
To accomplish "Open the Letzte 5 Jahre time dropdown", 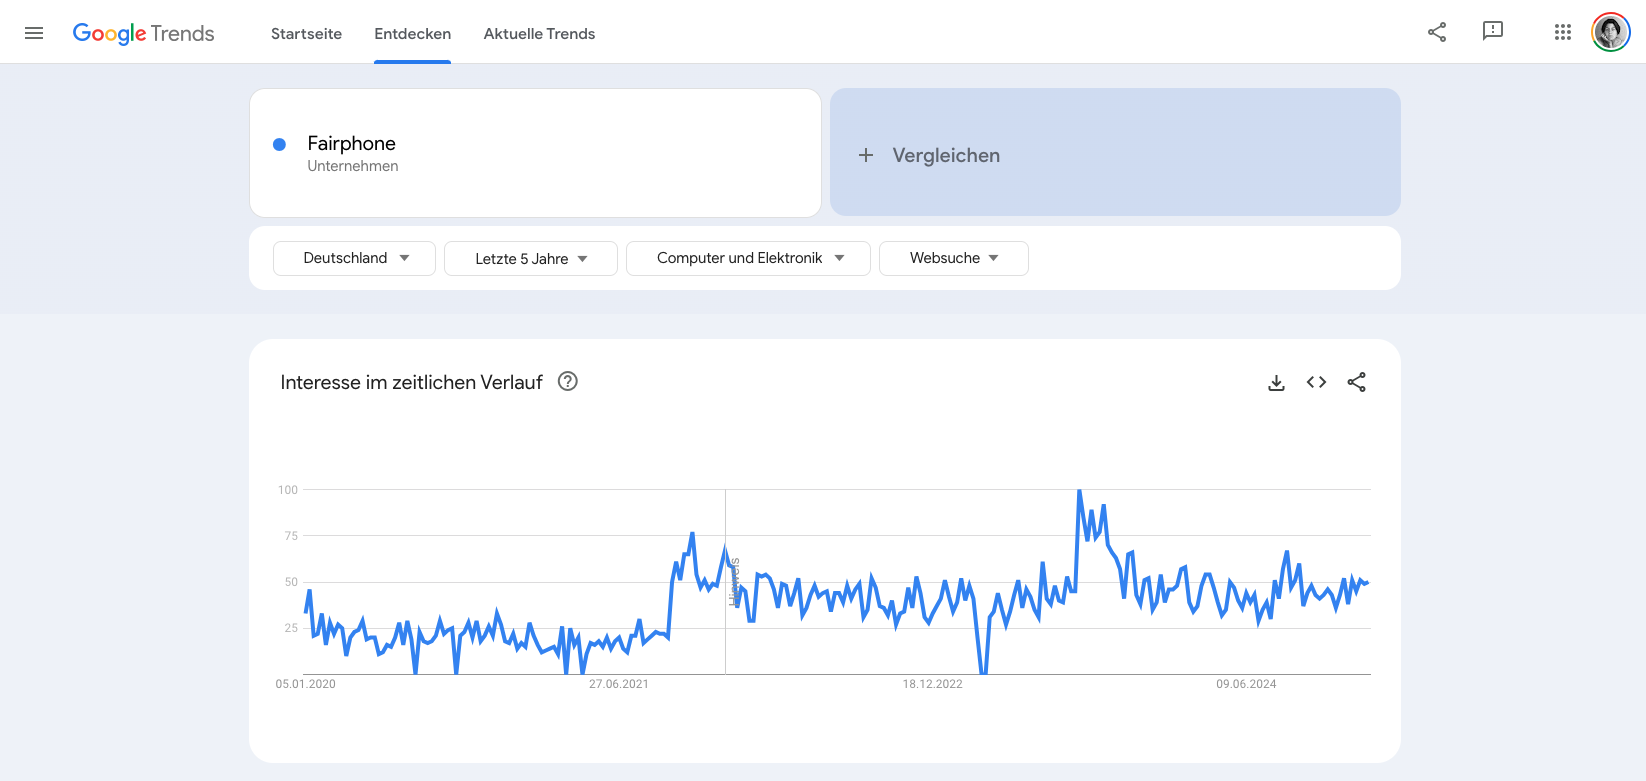I will click(x=531, y=258).
